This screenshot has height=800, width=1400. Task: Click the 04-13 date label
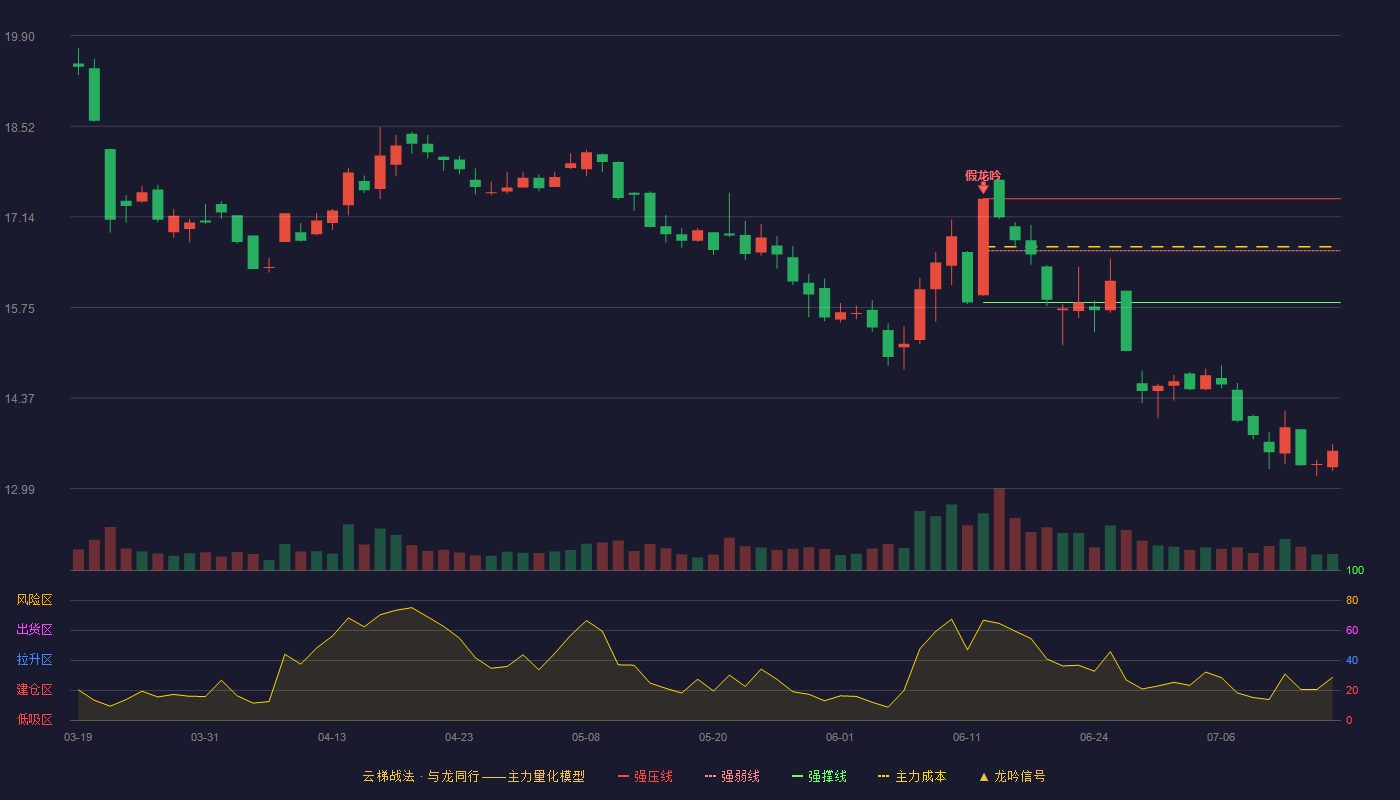[x=332, y=737]
